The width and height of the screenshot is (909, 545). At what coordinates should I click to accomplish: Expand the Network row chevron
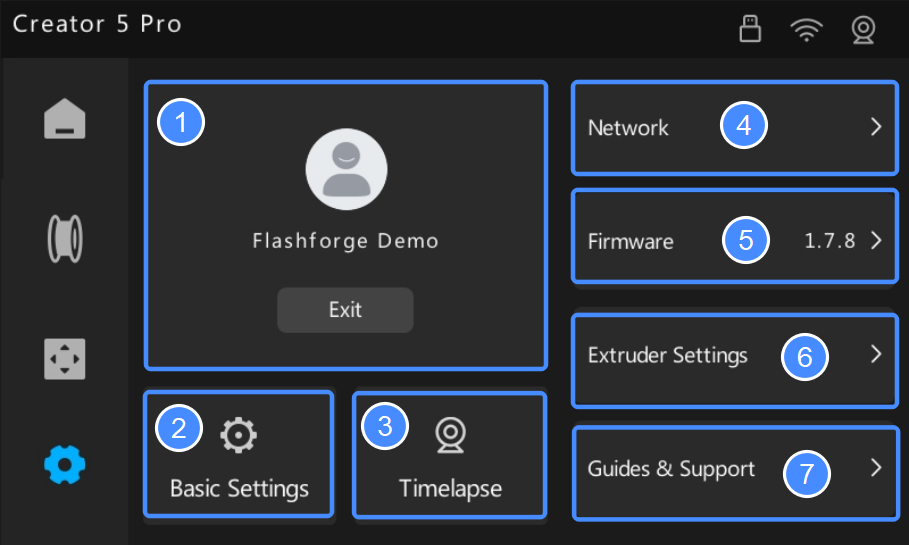point(876,126)
